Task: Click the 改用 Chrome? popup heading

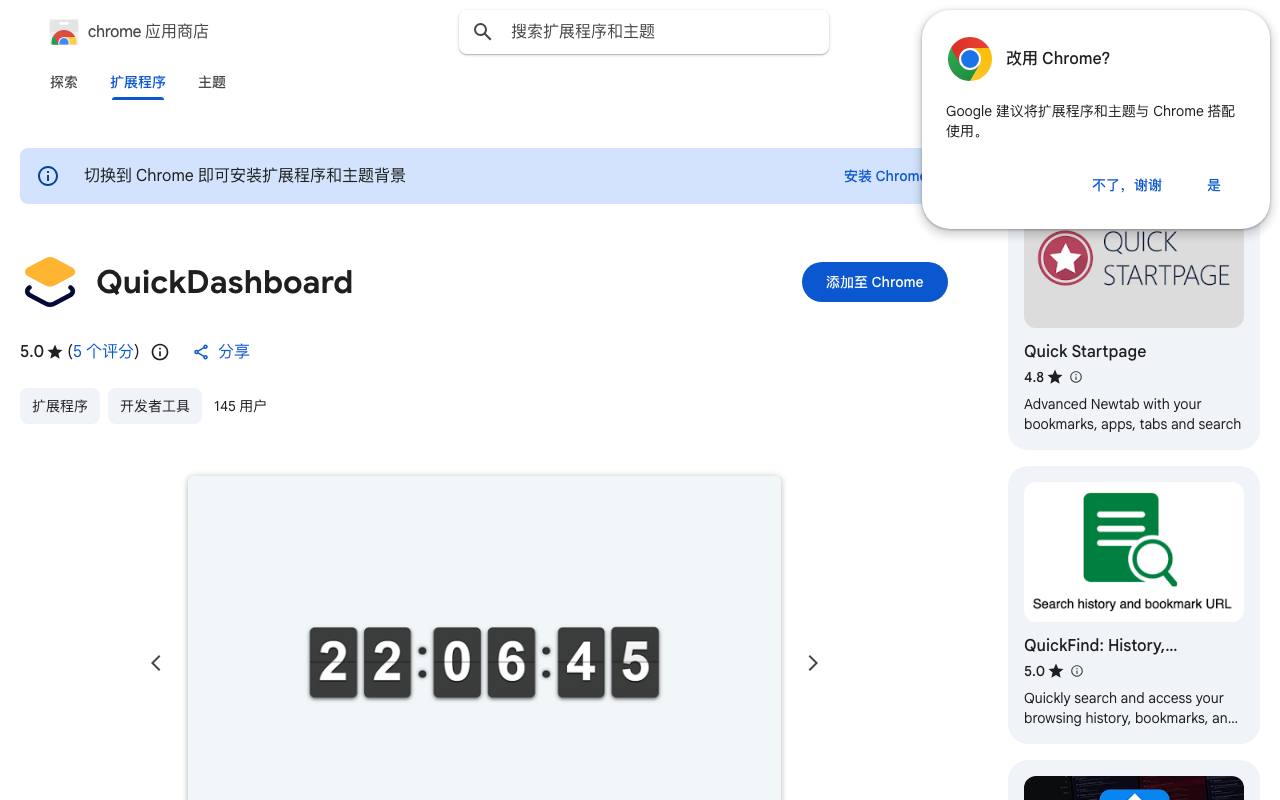Action: tap(1058, 58)
